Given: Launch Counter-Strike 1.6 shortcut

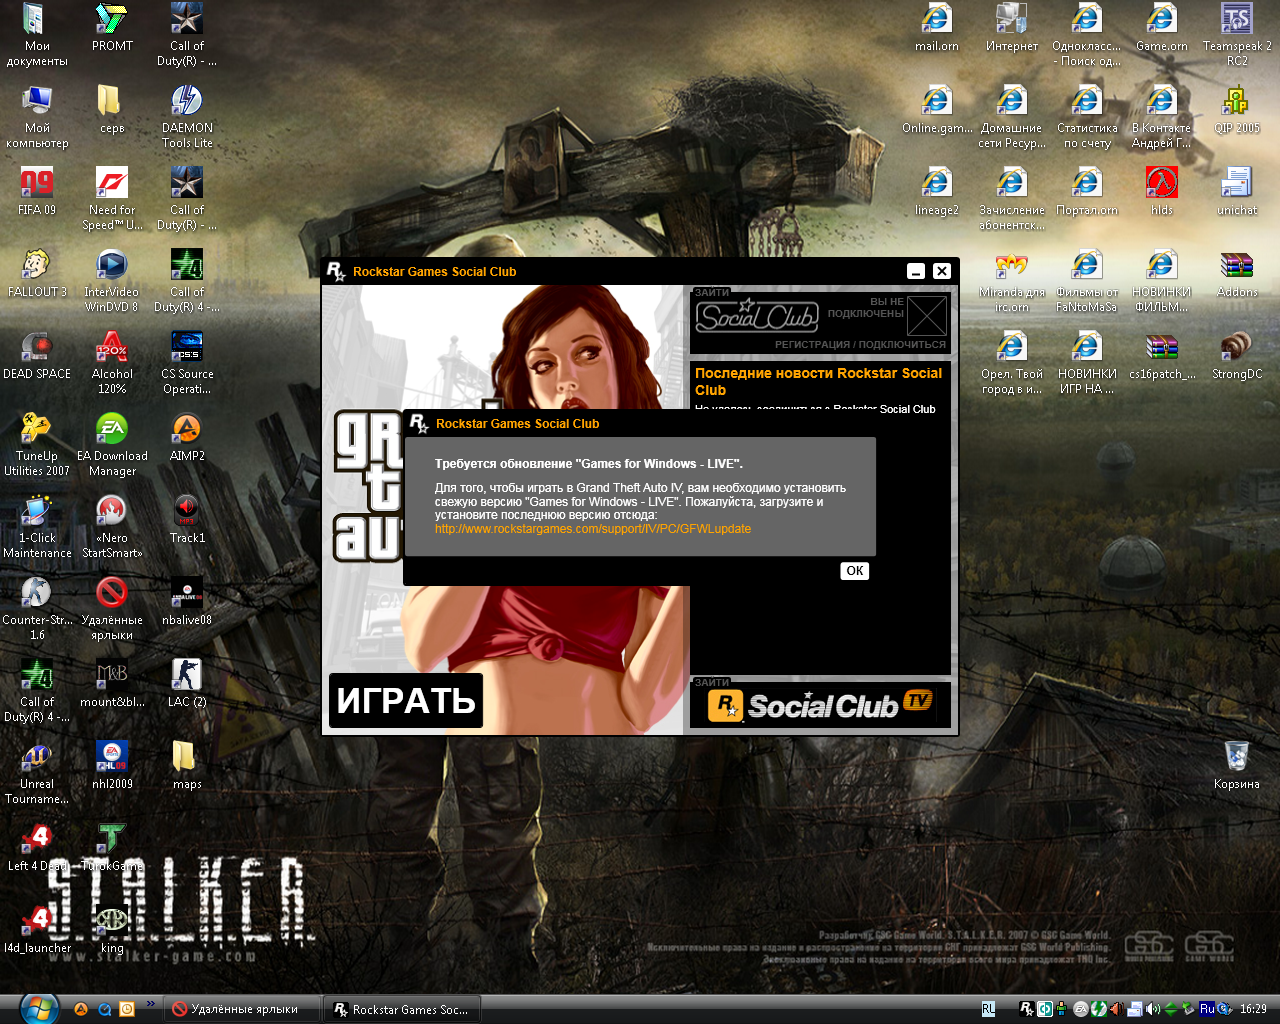Looking at the screenshot, I should (37, 594).
